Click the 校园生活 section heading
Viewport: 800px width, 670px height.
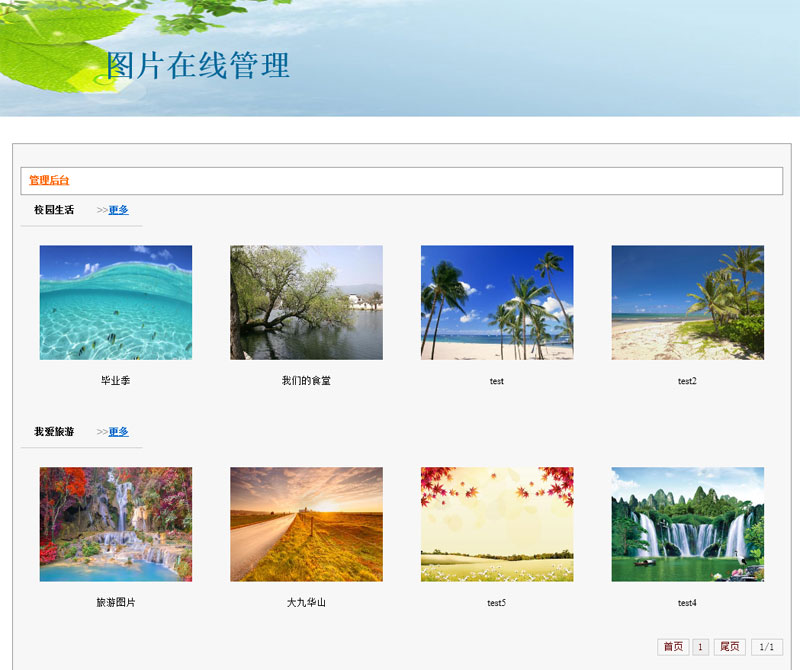coord(54,210)
